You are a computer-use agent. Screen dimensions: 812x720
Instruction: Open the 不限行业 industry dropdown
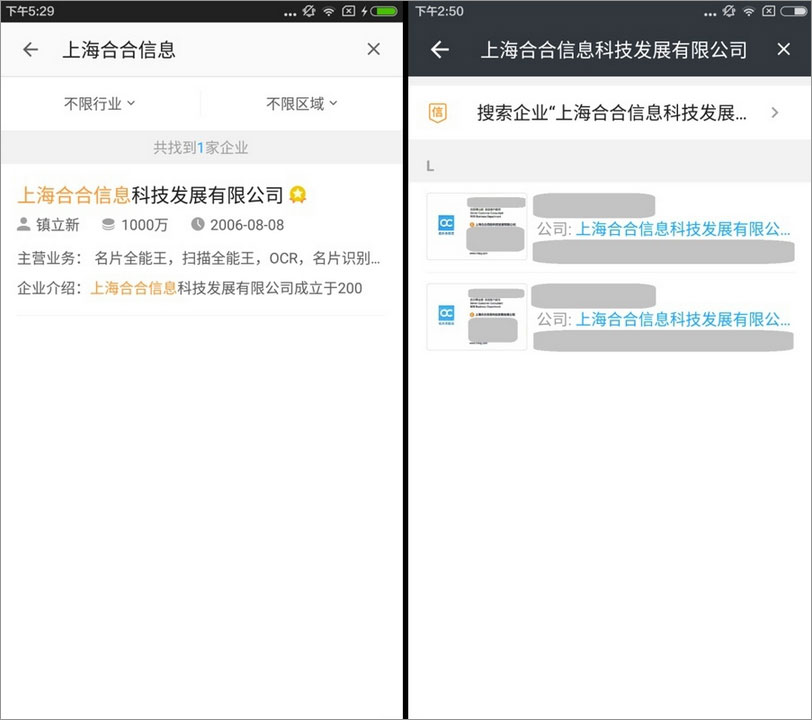(100, 103)
